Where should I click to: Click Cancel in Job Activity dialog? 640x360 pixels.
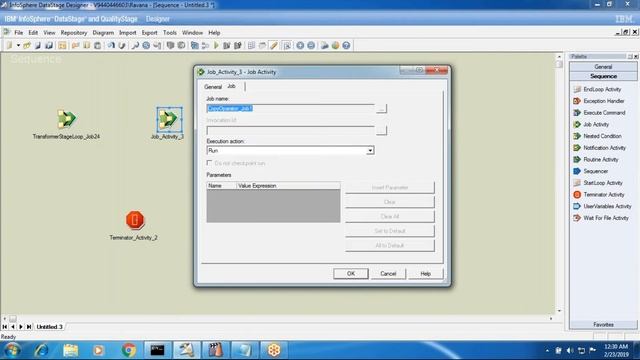pyautogui.click(x=388, y=273)
